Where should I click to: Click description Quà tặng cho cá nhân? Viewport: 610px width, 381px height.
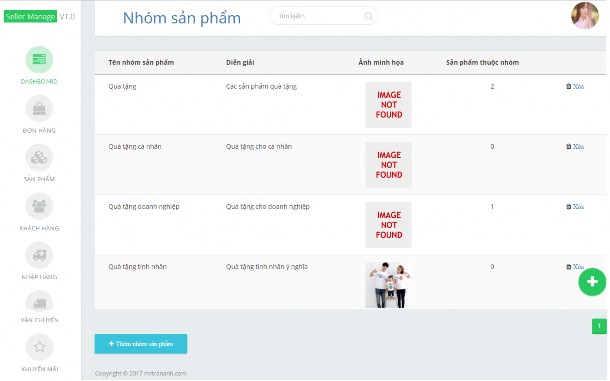(259, 147)
